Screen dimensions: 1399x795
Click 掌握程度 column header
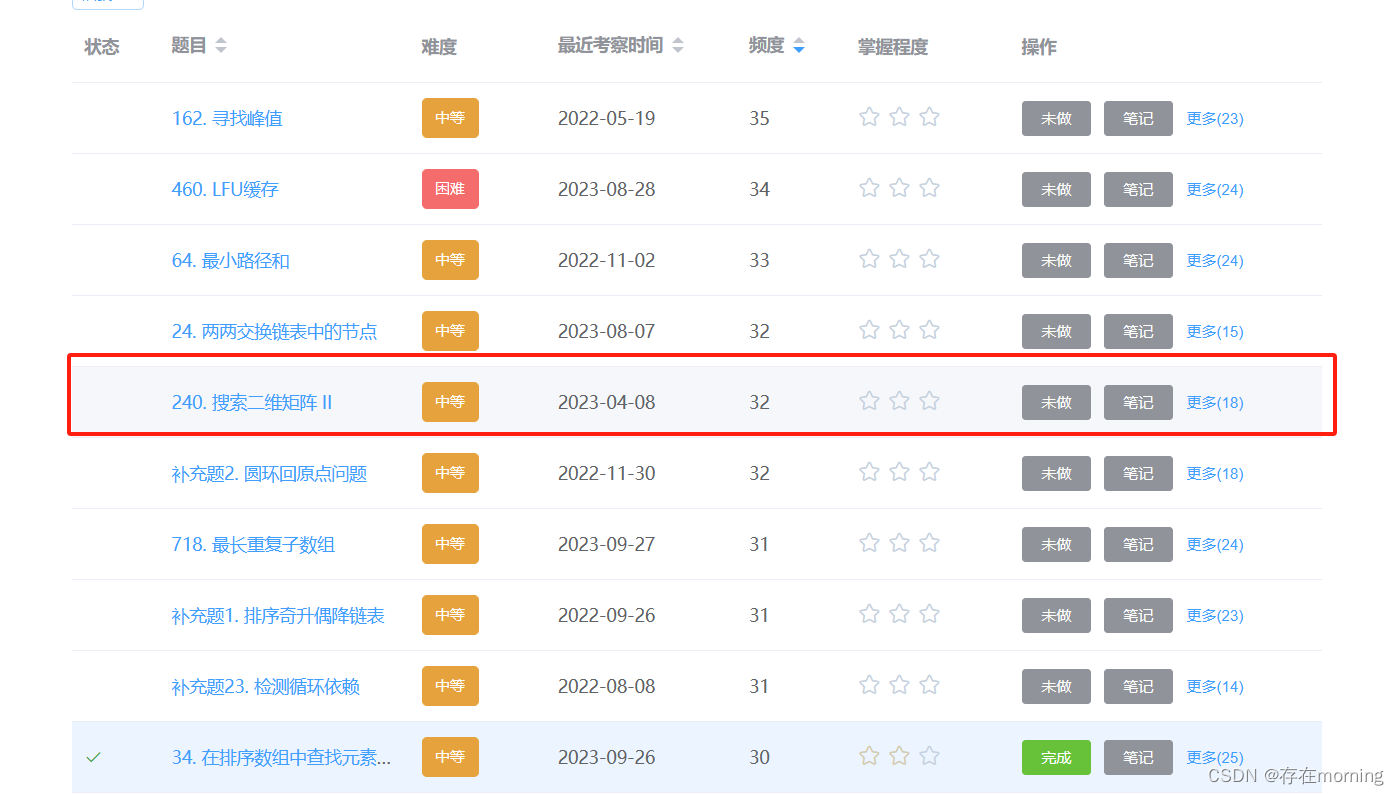tap(893, 47)
